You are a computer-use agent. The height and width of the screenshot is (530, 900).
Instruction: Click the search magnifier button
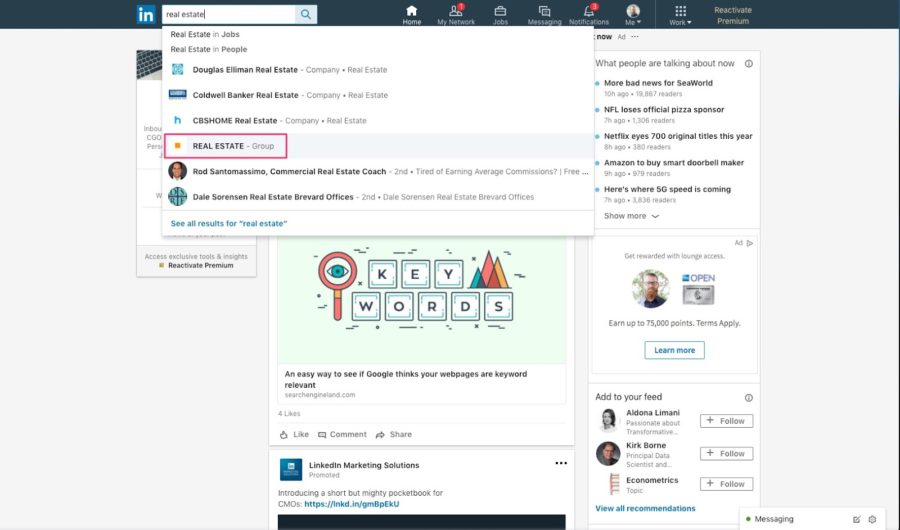(x=306, y=14)
